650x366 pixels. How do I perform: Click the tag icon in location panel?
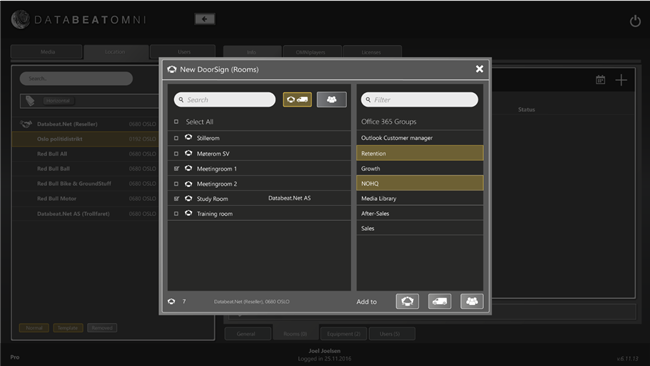pos(30,101)
